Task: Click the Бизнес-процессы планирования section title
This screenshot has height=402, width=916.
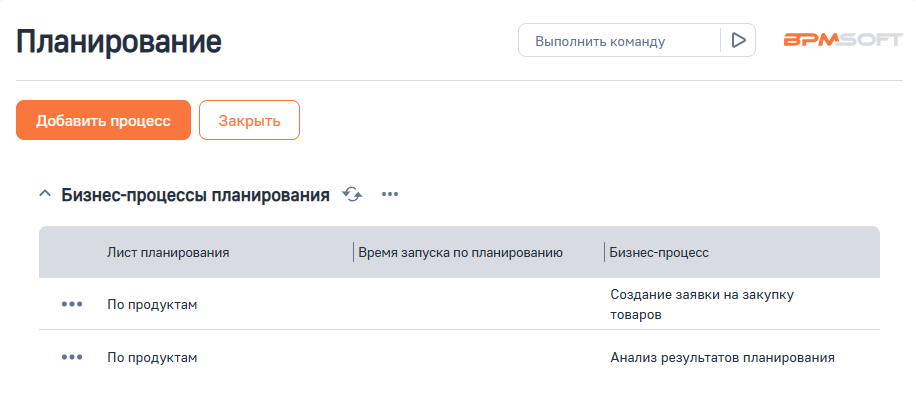Action: (196, 195)
